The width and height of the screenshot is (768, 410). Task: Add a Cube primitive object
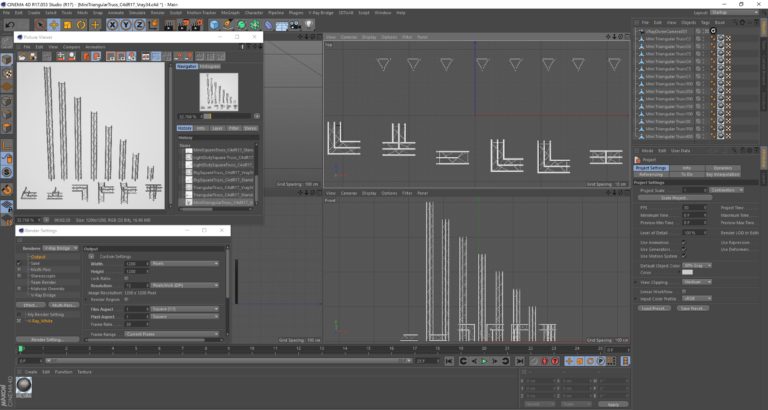click(216, 25)
